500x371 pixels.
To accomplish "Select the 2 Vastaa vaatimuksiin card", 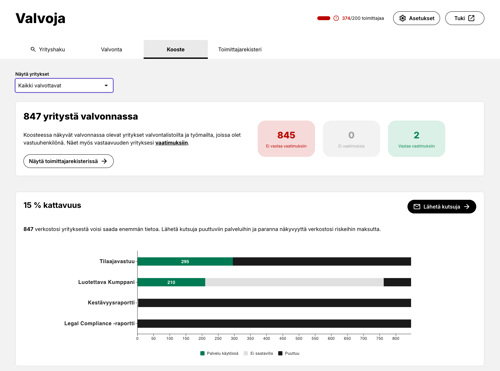I will pyautogui.click(x=416, y=139).
